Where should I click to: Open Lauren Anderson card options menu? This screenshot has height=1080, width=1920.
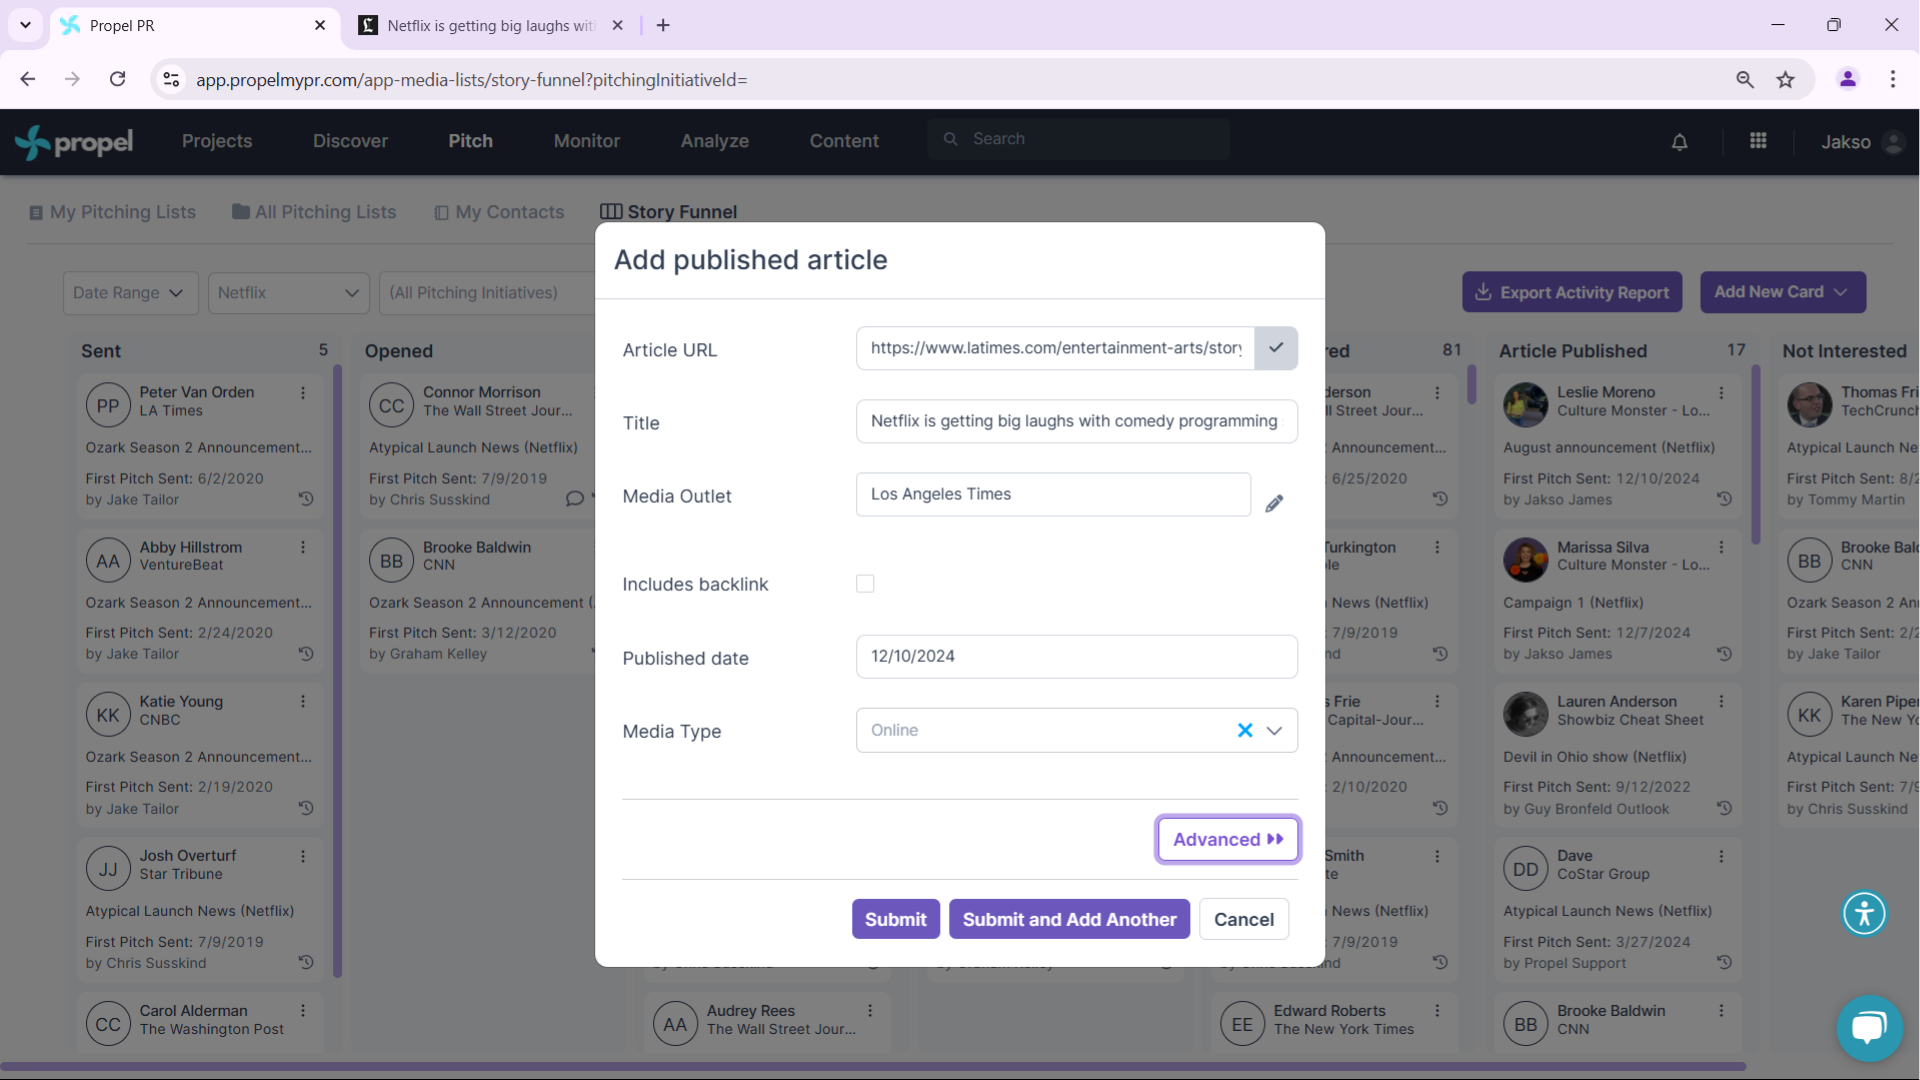[1722, 701]
